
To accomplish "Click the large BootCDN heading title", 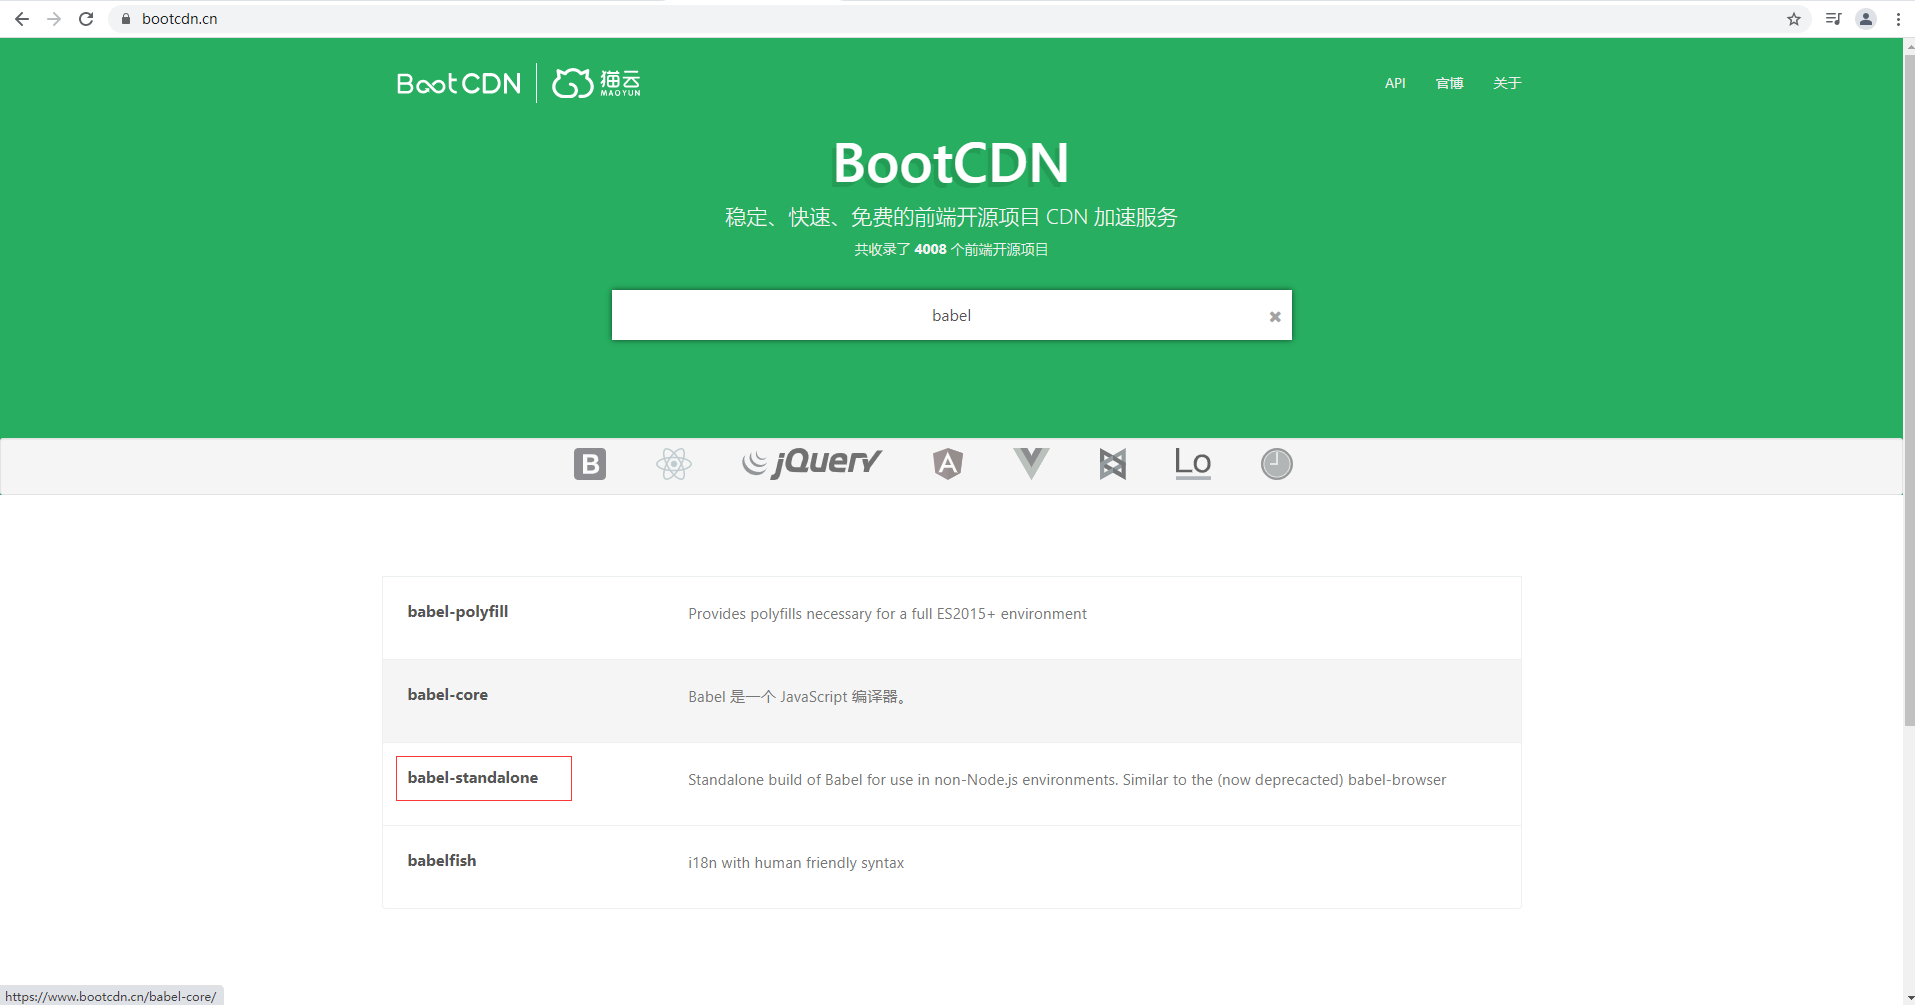I will [x=951, y=163].
